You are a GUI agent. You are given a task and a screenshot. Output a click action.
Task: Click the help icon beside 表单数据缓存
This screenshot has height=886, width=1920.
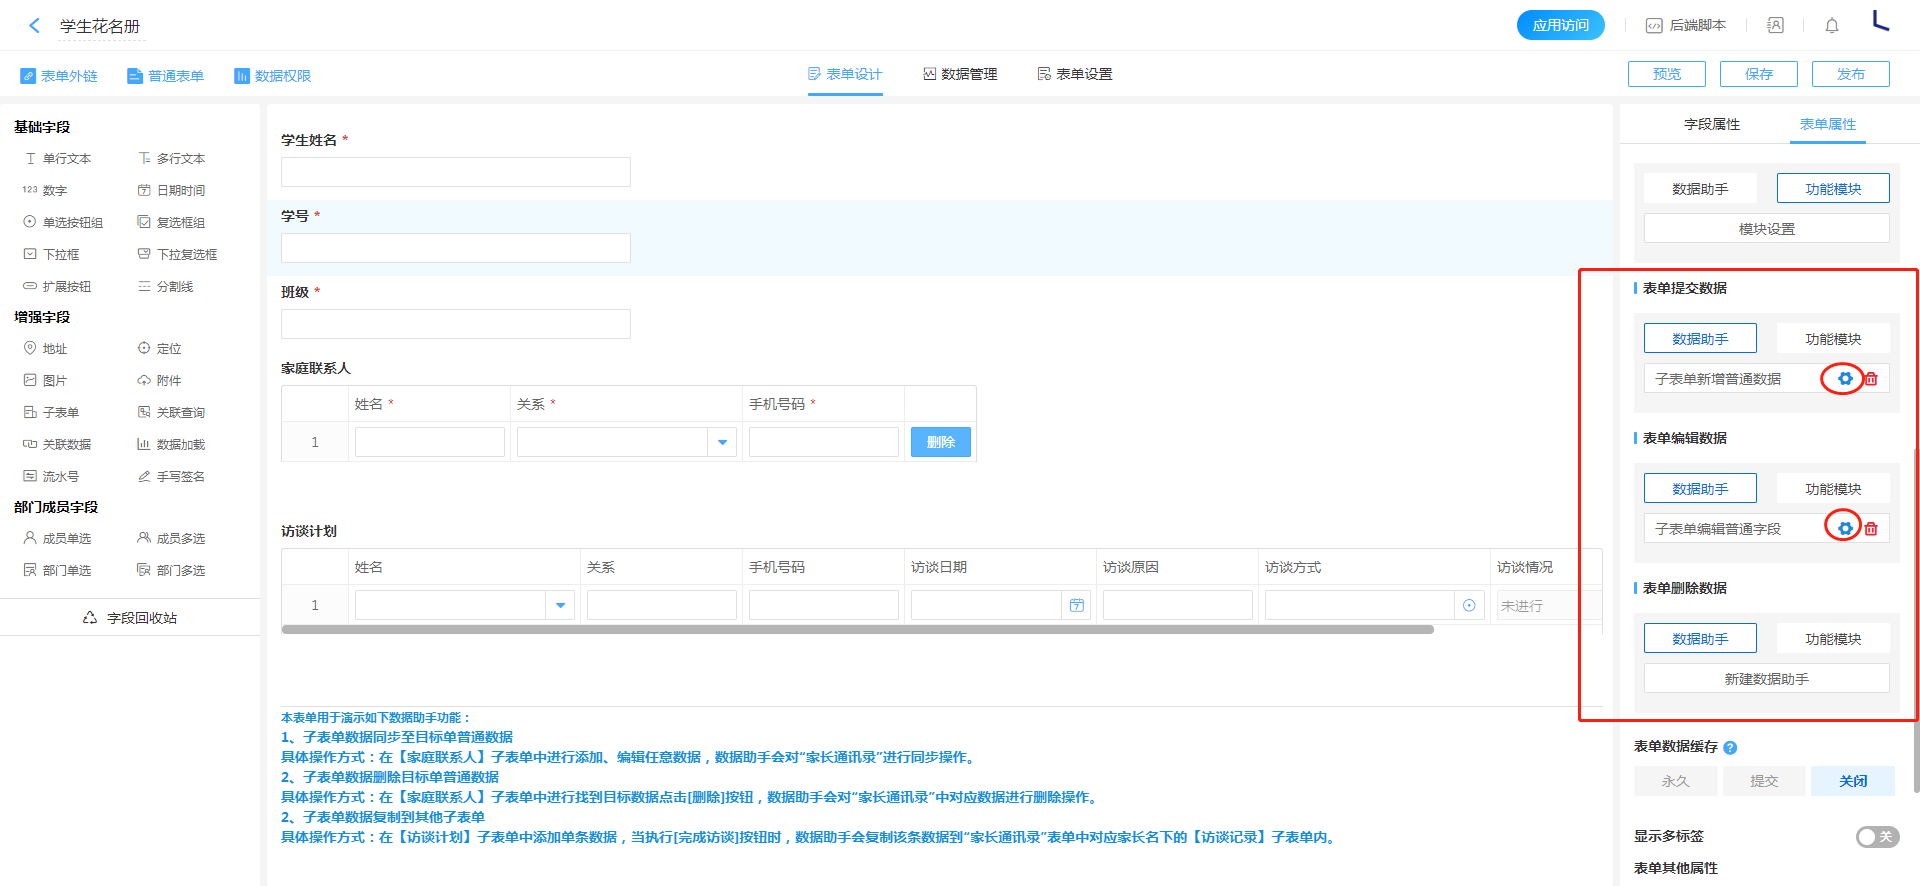pos(1730,748)
